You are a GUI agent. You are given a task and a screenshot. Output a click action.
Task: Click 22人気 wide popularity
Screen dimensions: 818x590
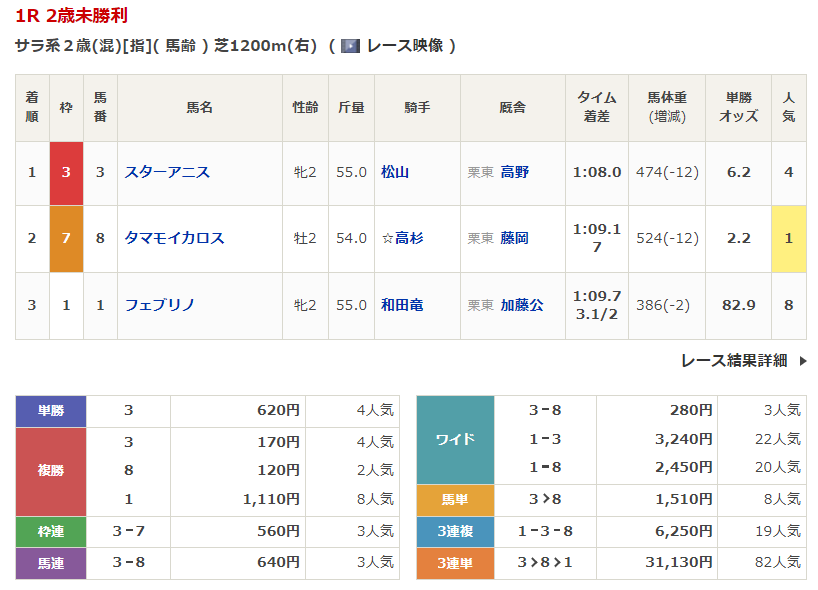click(778, 439)
